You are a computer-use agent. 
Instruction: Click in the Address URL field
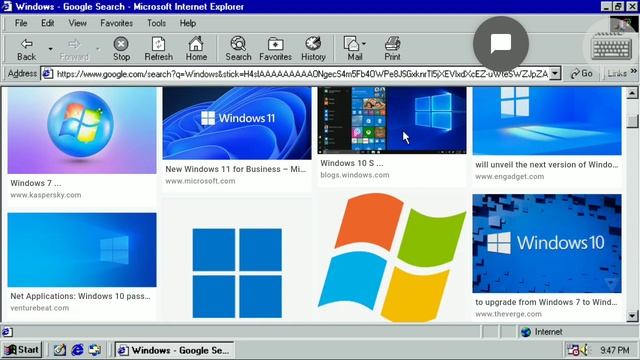[x=302, y=74]
